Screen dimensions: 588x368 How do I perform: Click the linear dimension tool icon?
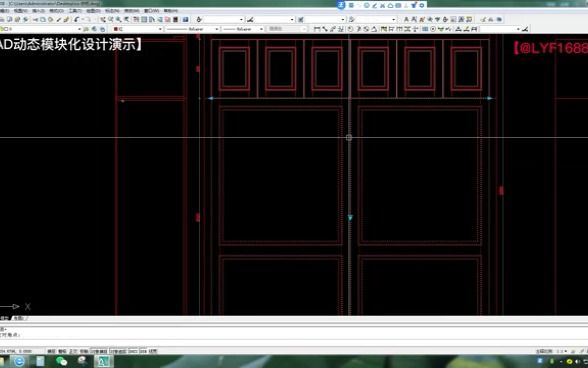coord(317,29)
